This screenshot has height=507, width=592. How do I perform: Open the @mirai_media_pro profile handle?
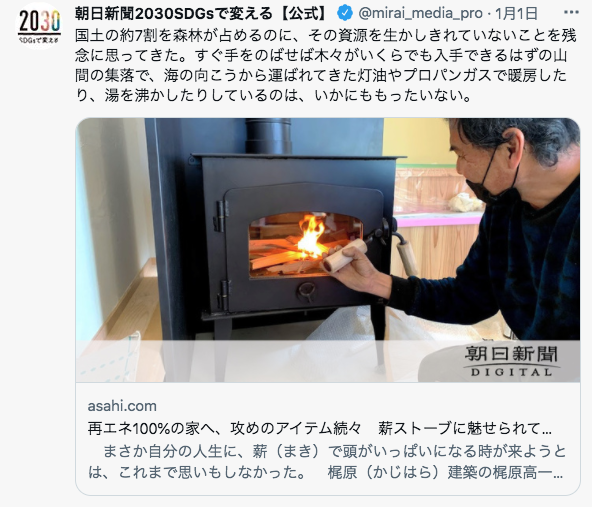(420, 13)
